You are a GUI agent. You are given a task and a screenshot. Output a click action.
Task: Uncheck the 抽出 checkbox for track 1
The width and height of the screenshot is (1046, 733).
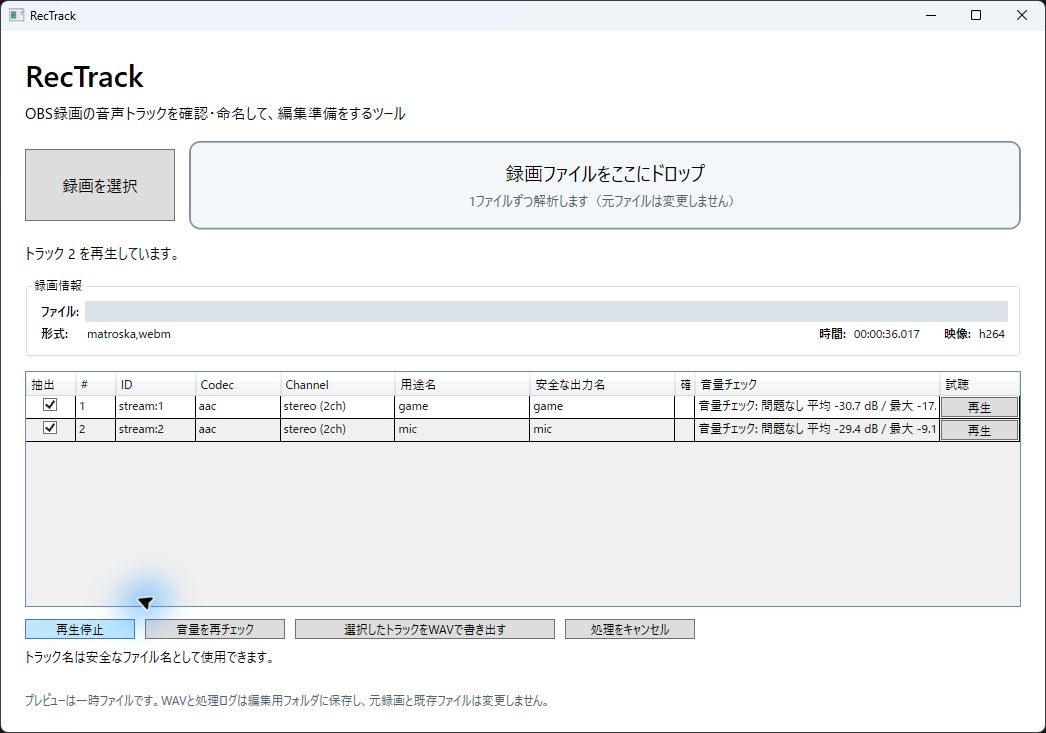tap(50, 405)
